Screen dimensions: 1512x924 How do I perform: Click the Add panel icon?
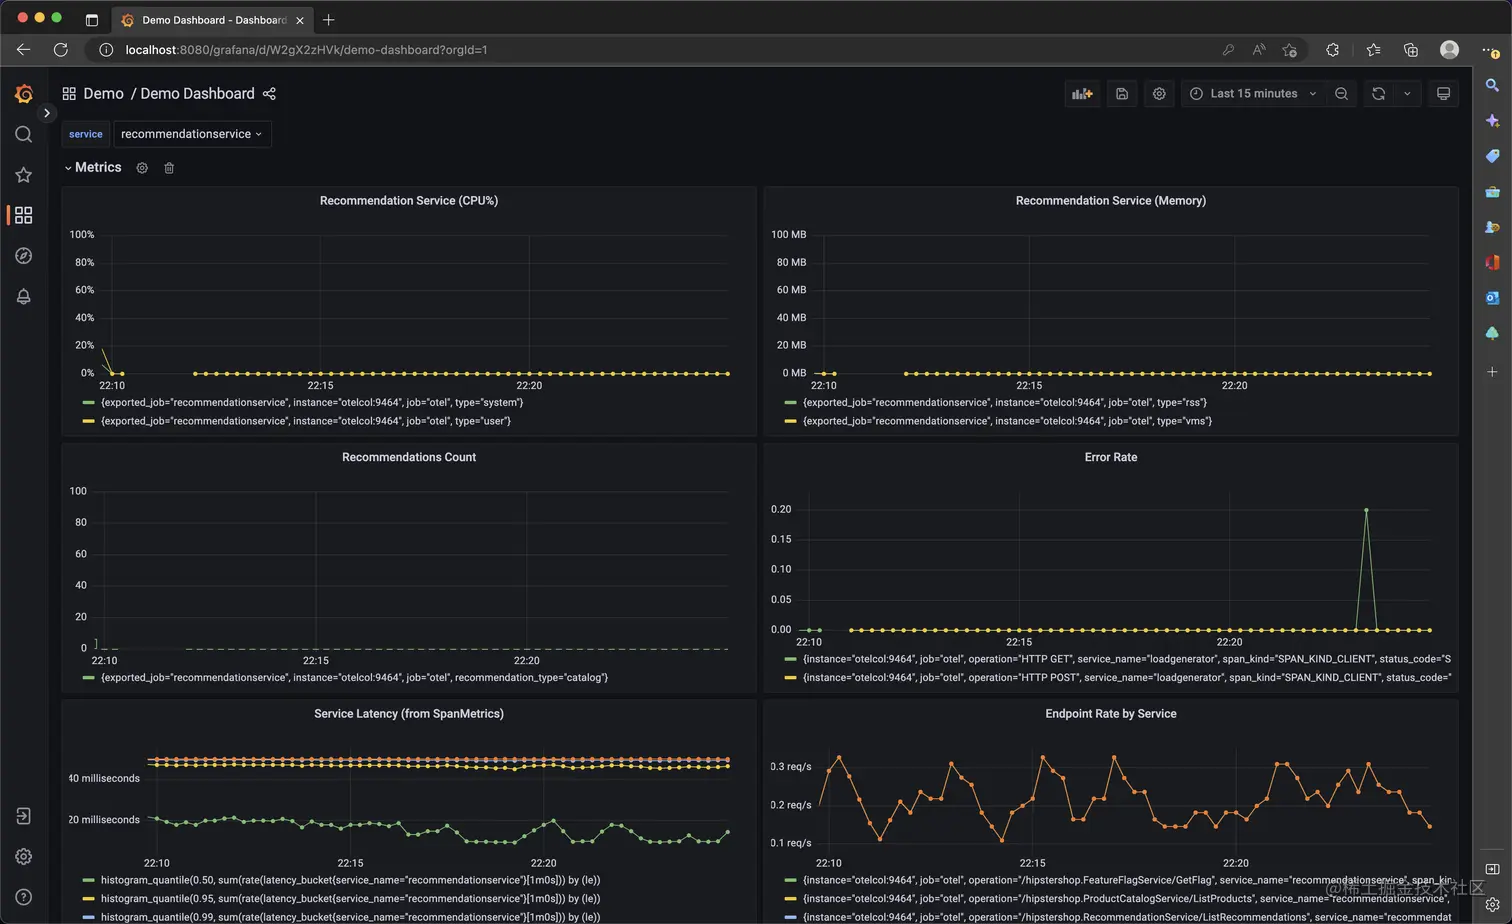1082,94
